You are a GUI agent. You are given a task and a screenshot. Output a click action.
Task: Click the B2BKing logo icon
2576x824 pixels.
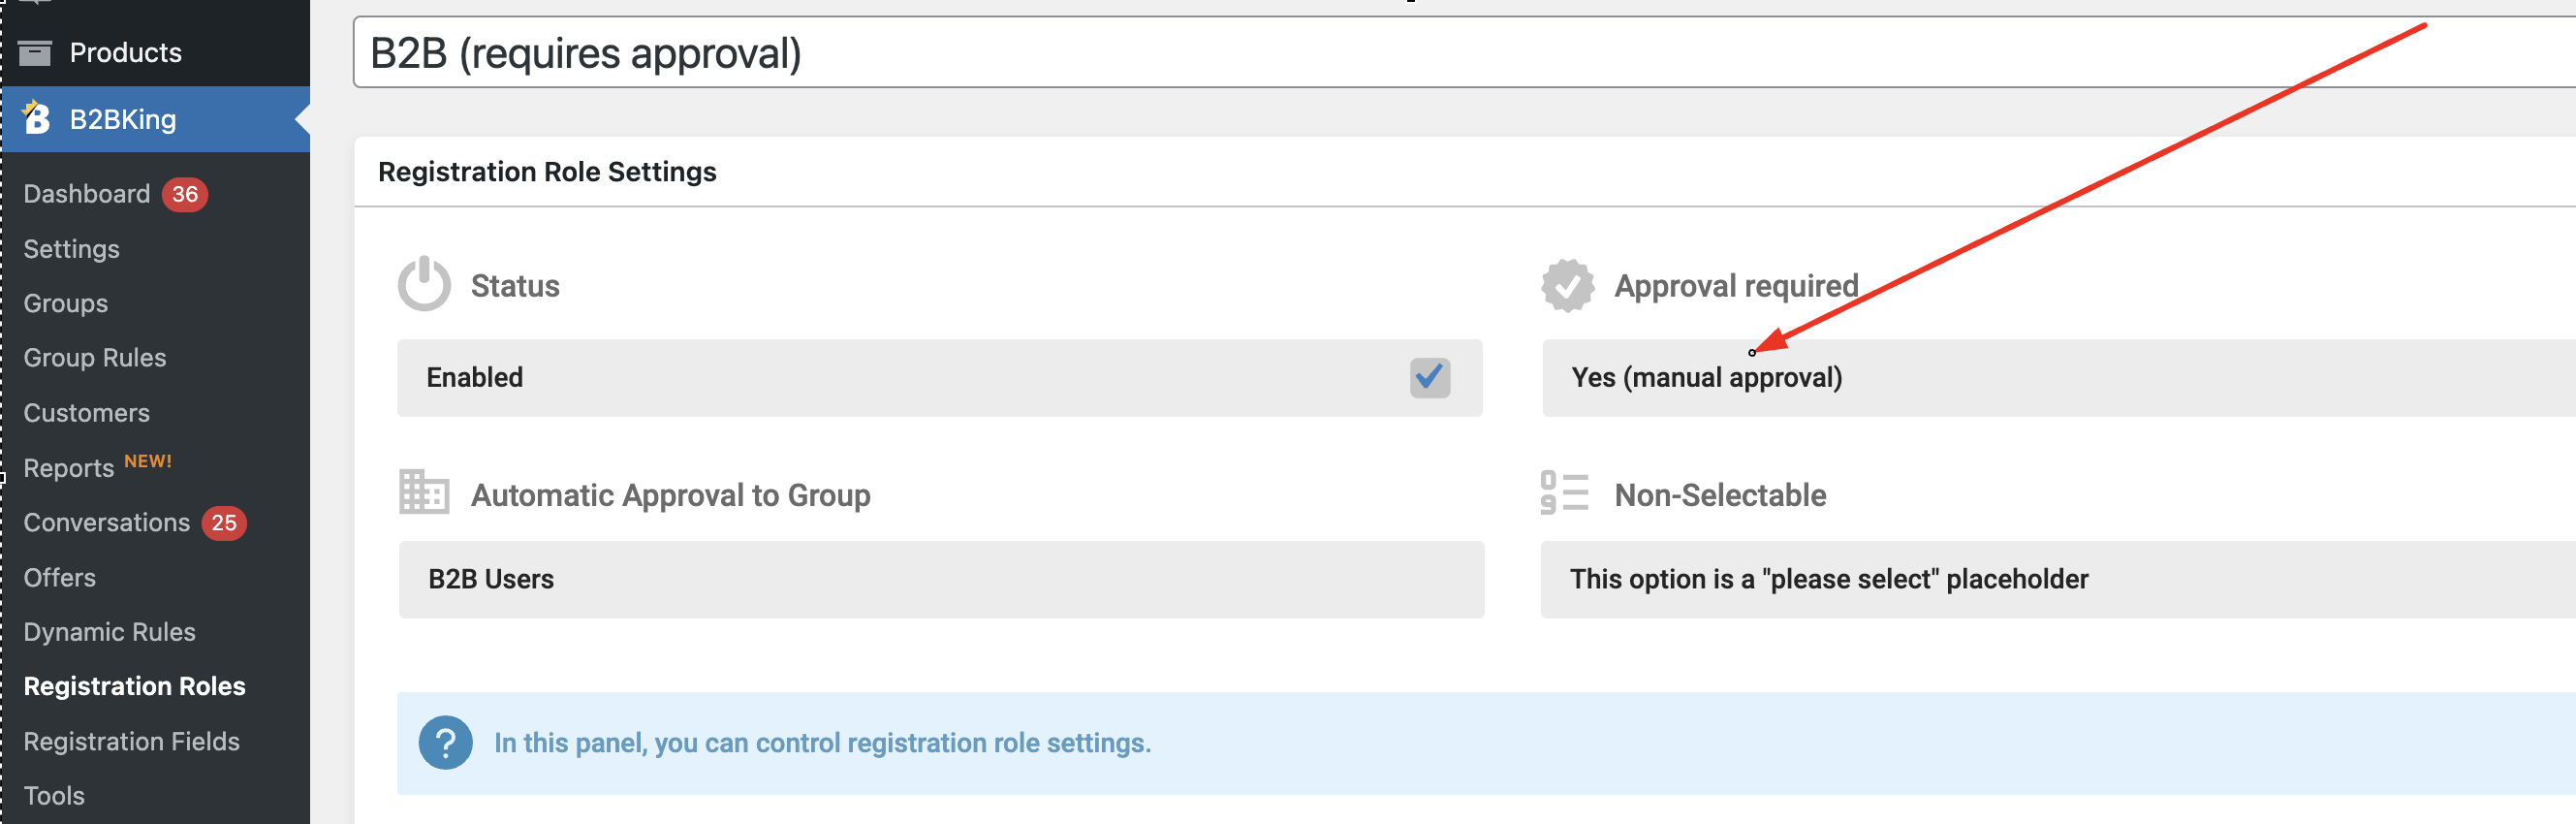(36, 118)
